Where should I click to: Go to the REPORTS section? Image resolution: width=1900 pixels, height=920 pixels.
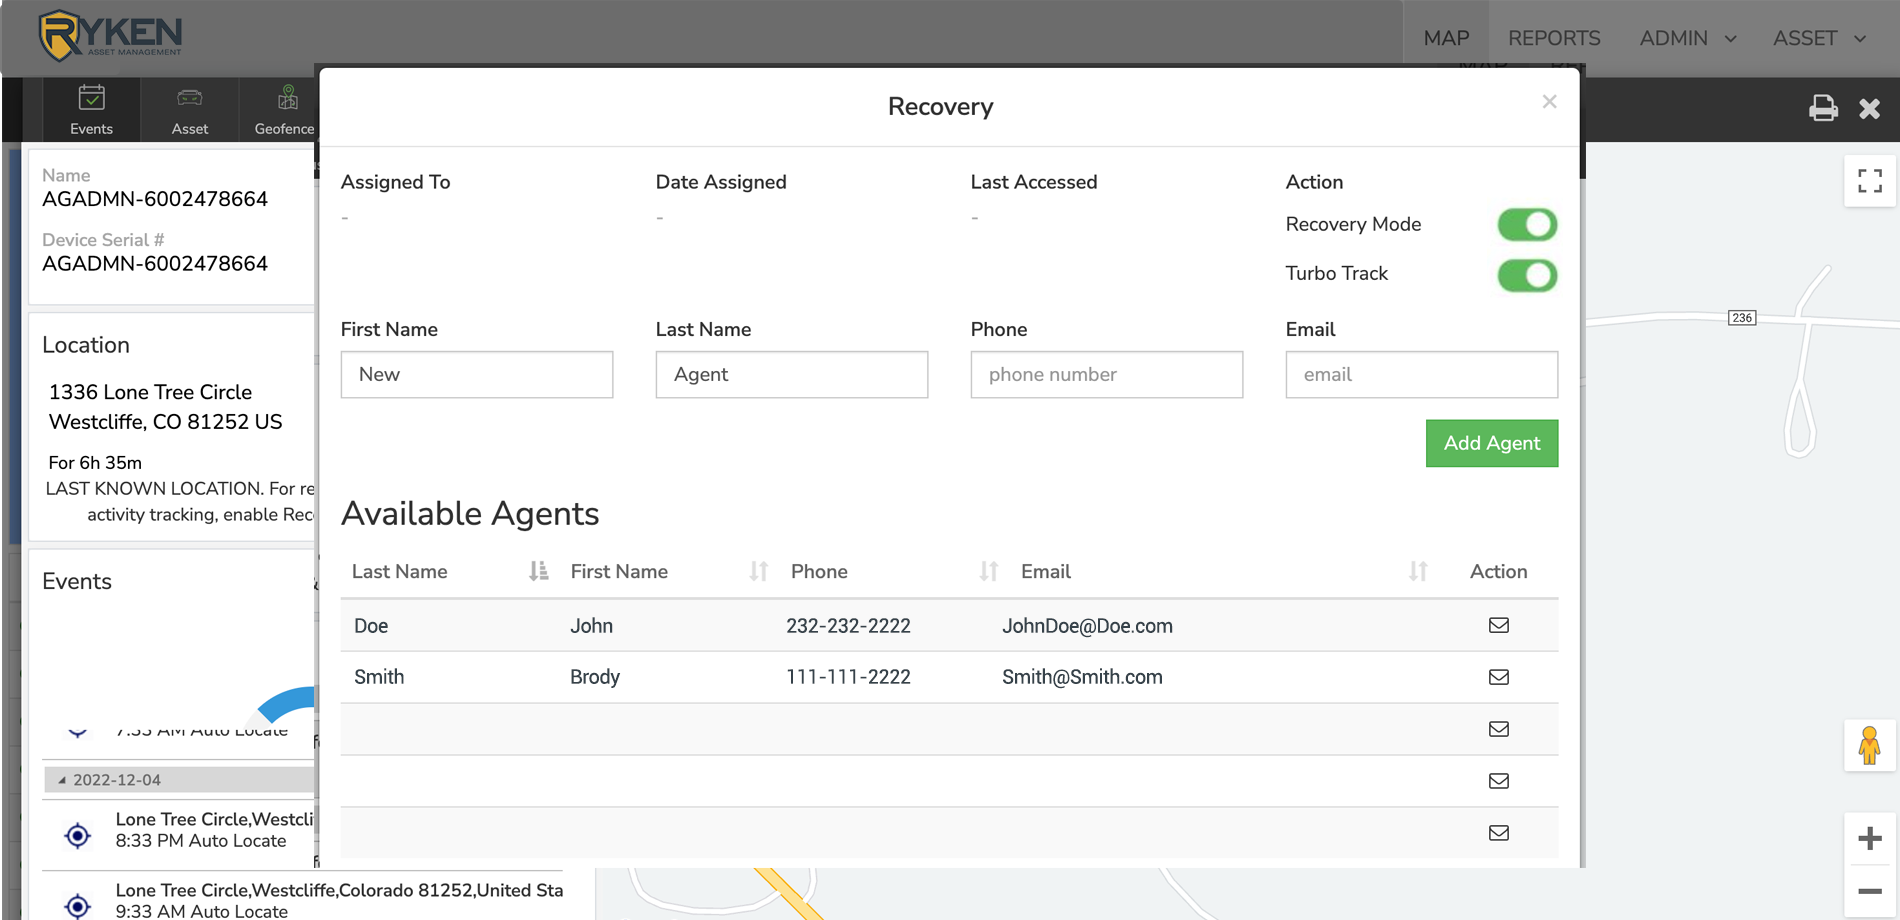(x=1554, y=38)
